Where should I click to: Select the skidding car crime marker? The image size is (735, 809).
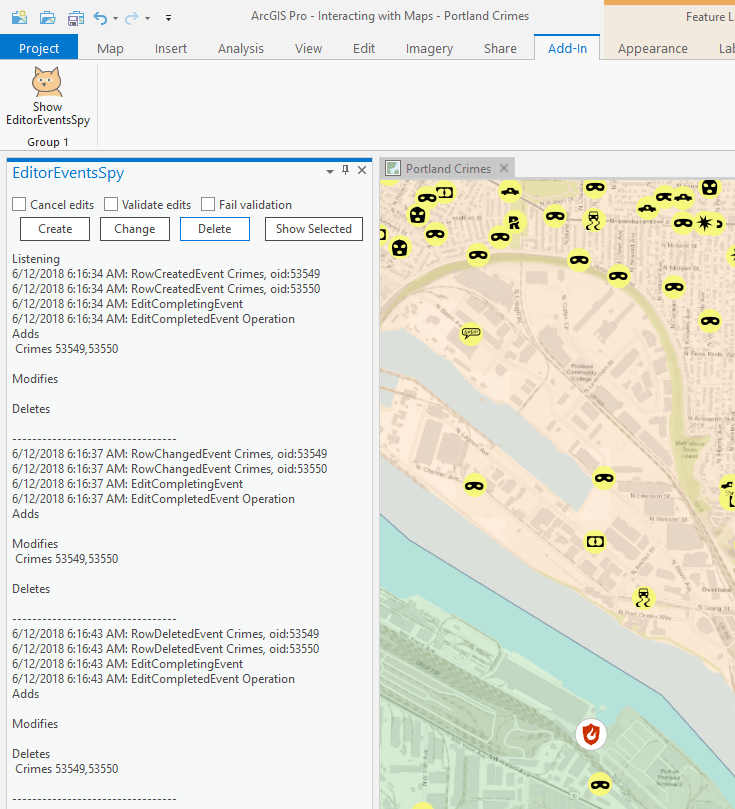[645, 597]
